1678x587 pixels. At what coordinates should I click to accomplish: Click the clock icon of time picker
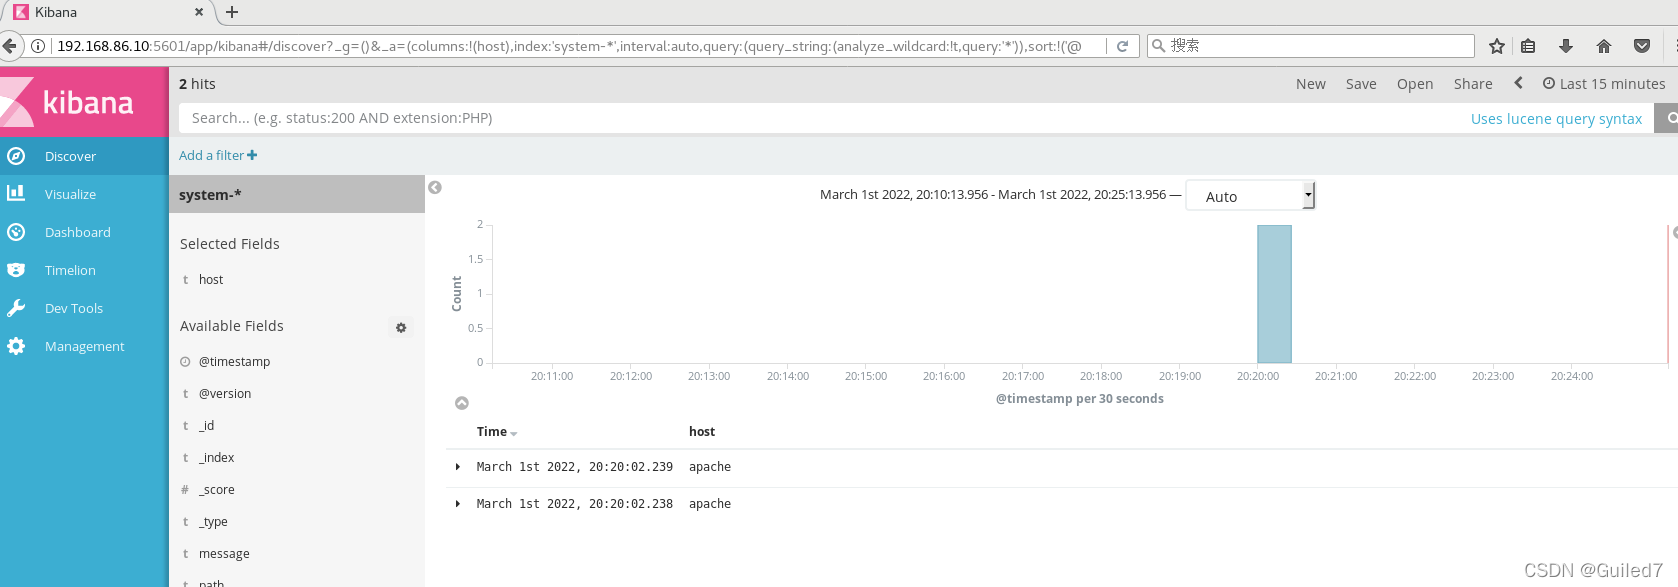pos(1549,83)
